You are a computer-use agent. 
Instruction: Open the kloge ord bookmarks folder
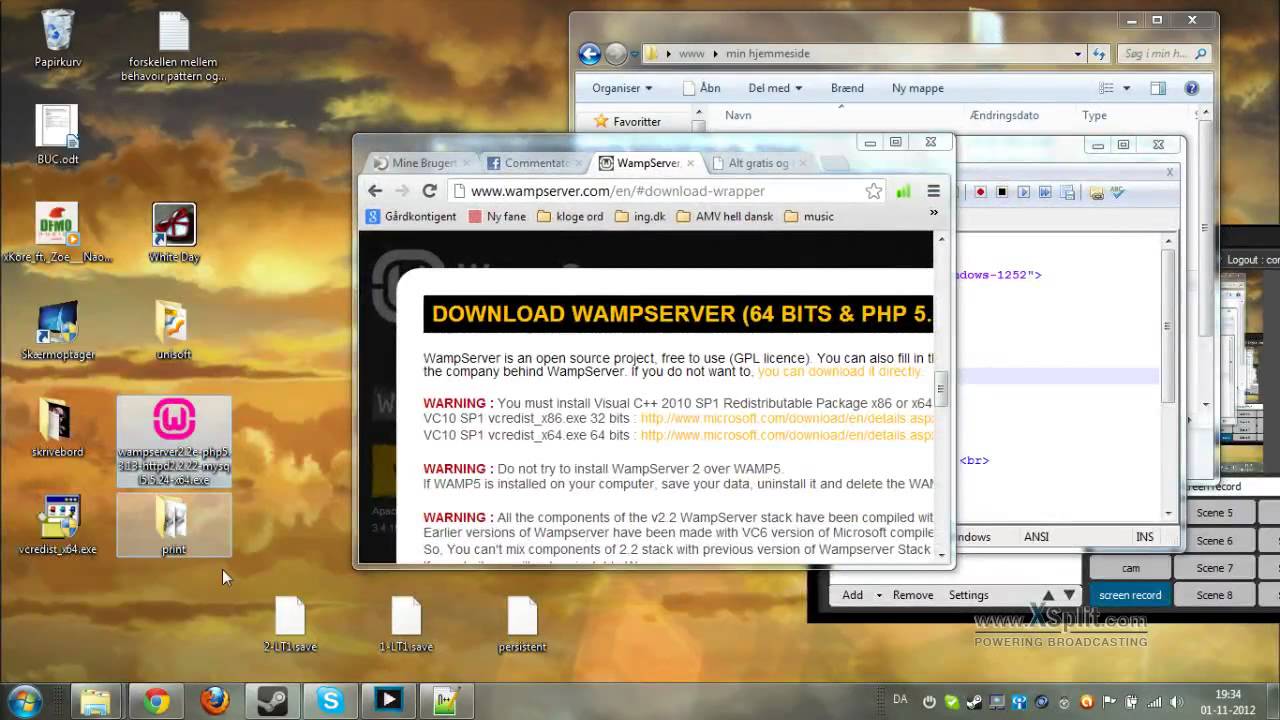[x=570, y=216]
